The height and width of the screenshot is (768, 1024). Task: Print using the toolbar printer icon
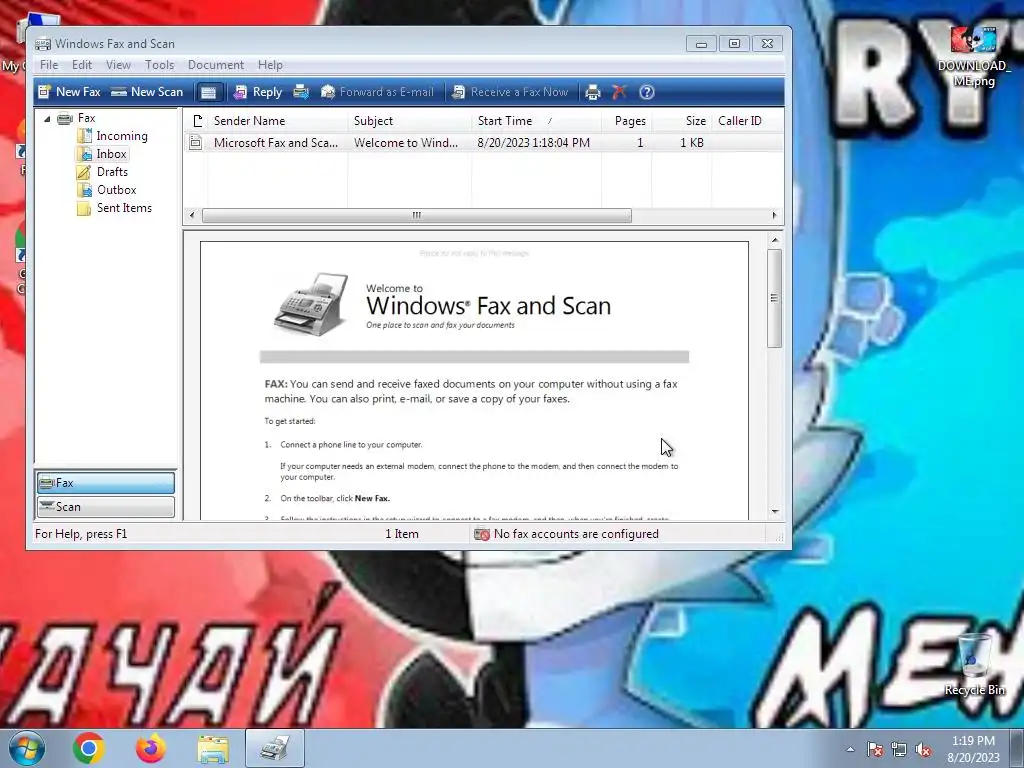pos(592,92)
